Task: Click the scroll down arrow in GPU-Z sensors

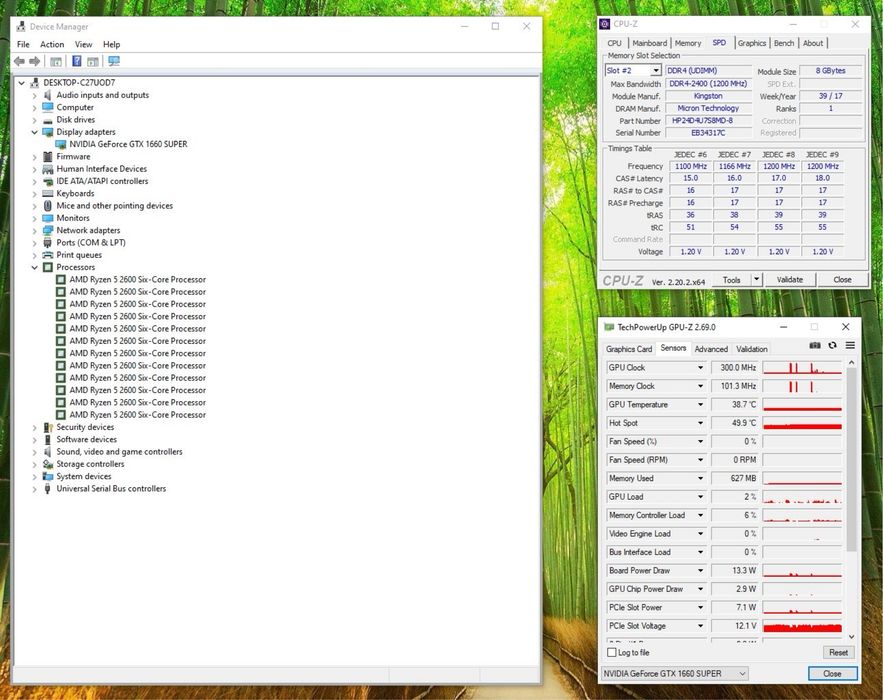Action: (x=851, y=637)
